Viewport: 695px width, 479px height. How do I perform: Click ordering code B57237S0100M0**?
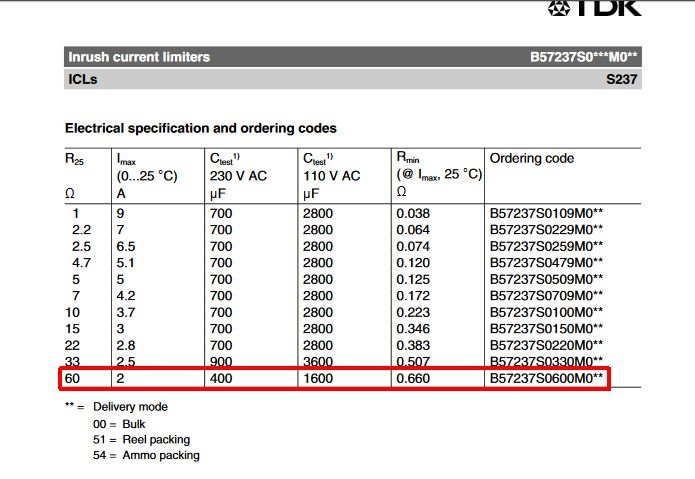(546, 311)
